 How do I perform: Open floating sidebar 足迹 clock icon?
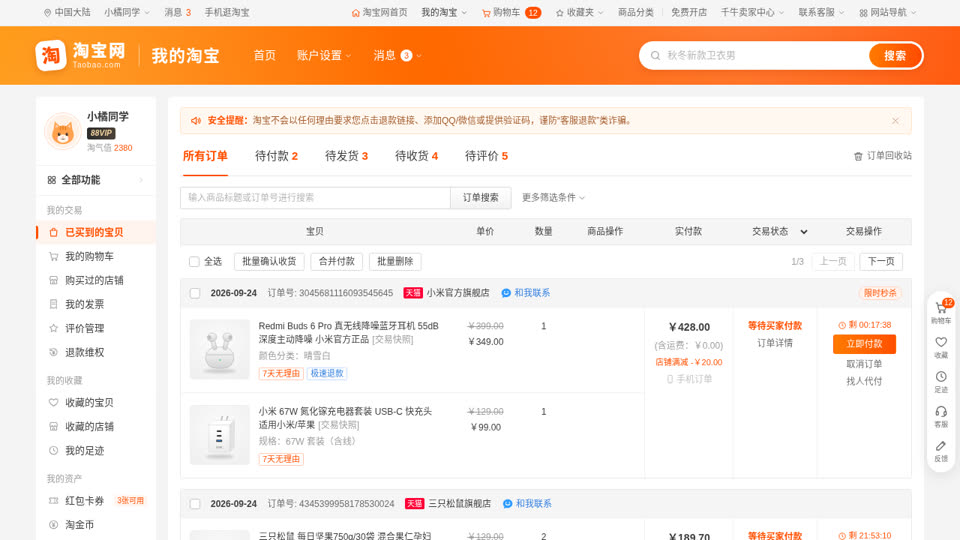tap(941, 377)
